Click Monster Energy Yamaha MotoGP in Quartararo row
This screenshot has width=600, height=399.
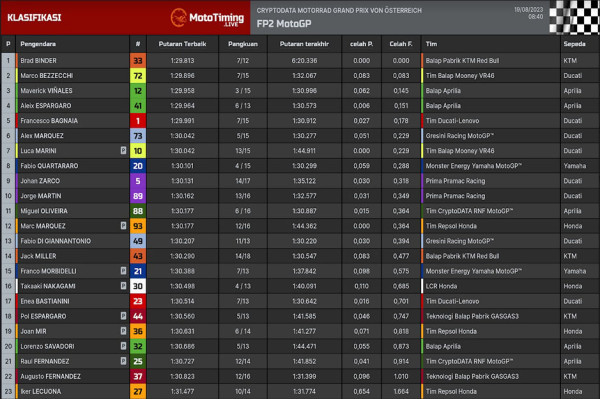coord(474,166)
